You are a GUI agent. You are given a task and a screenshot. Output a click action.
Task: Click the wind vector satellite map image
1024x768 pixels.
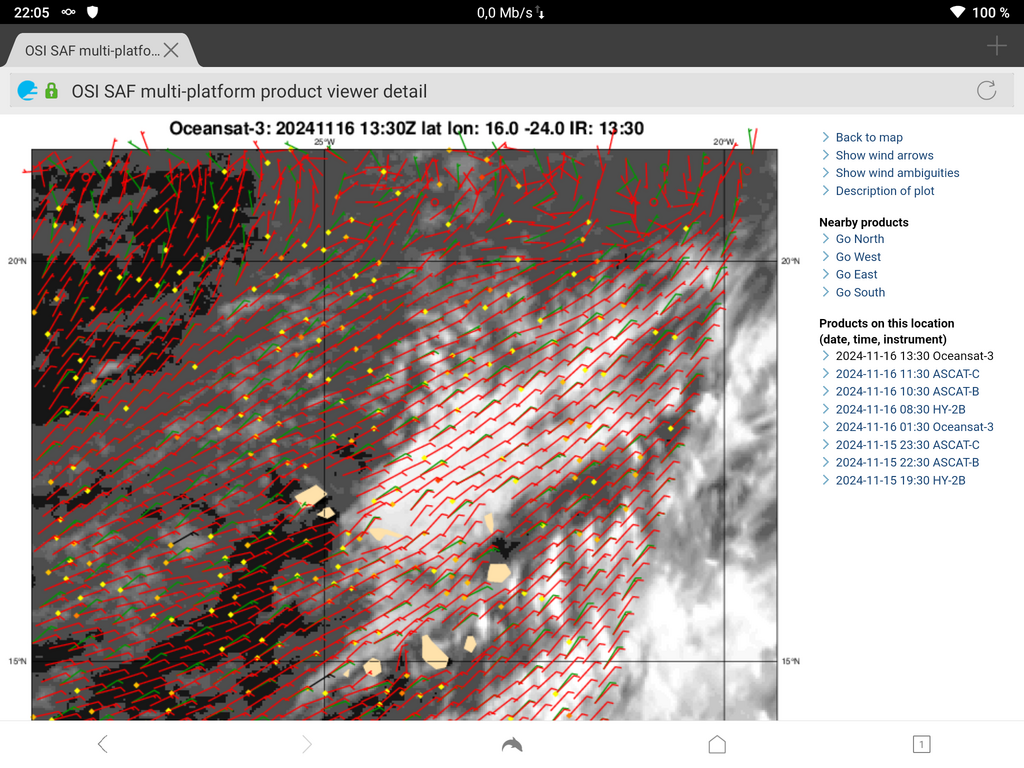[x=404, y=435]
